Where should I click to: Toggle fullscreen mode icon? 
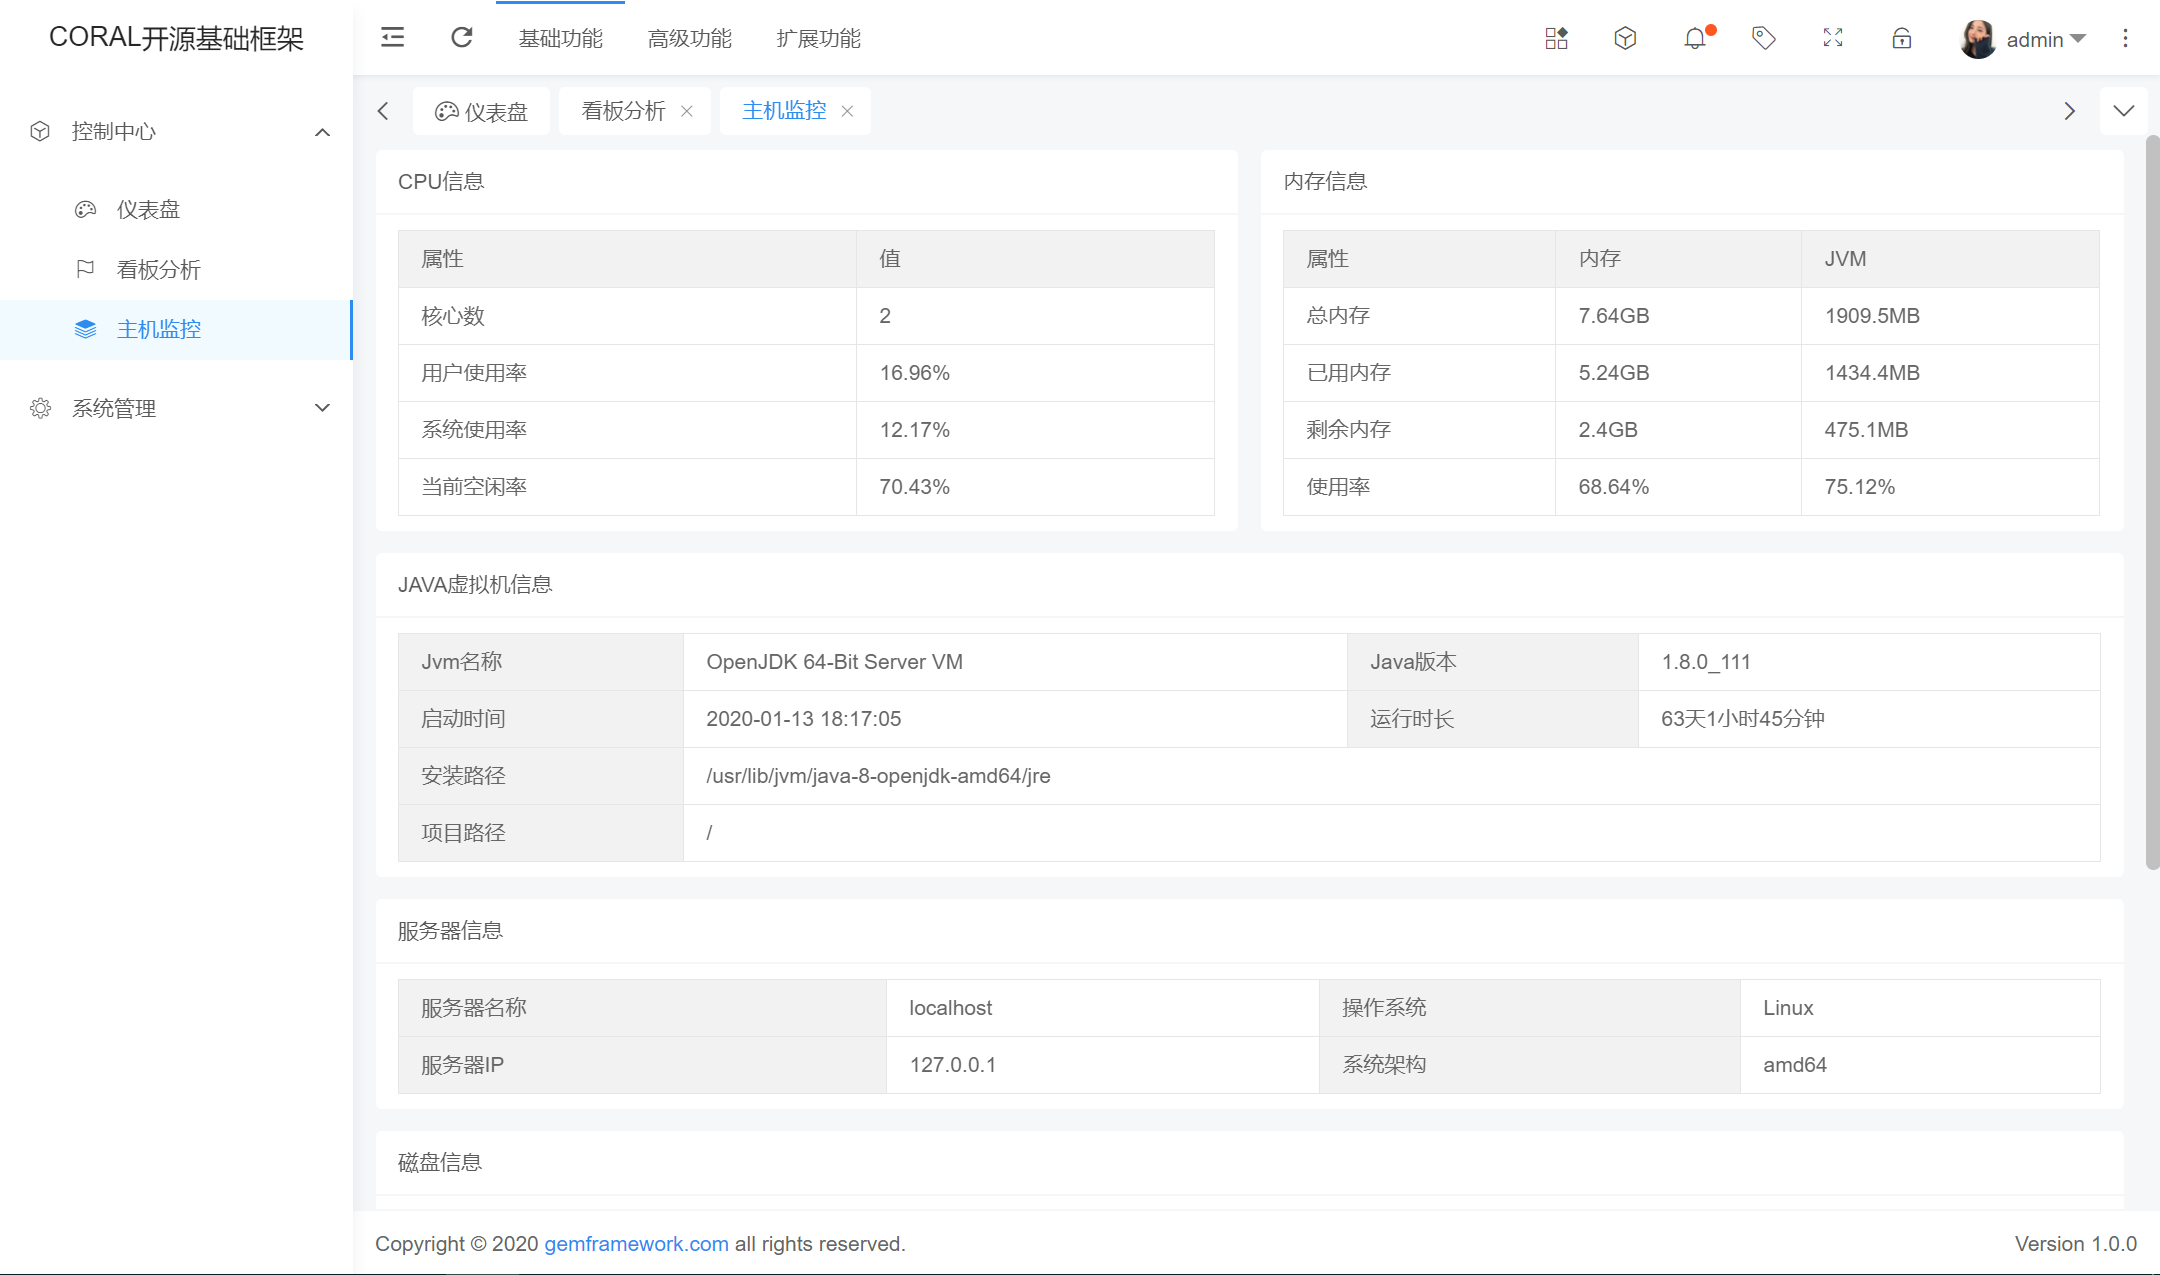coord(1833,38)
